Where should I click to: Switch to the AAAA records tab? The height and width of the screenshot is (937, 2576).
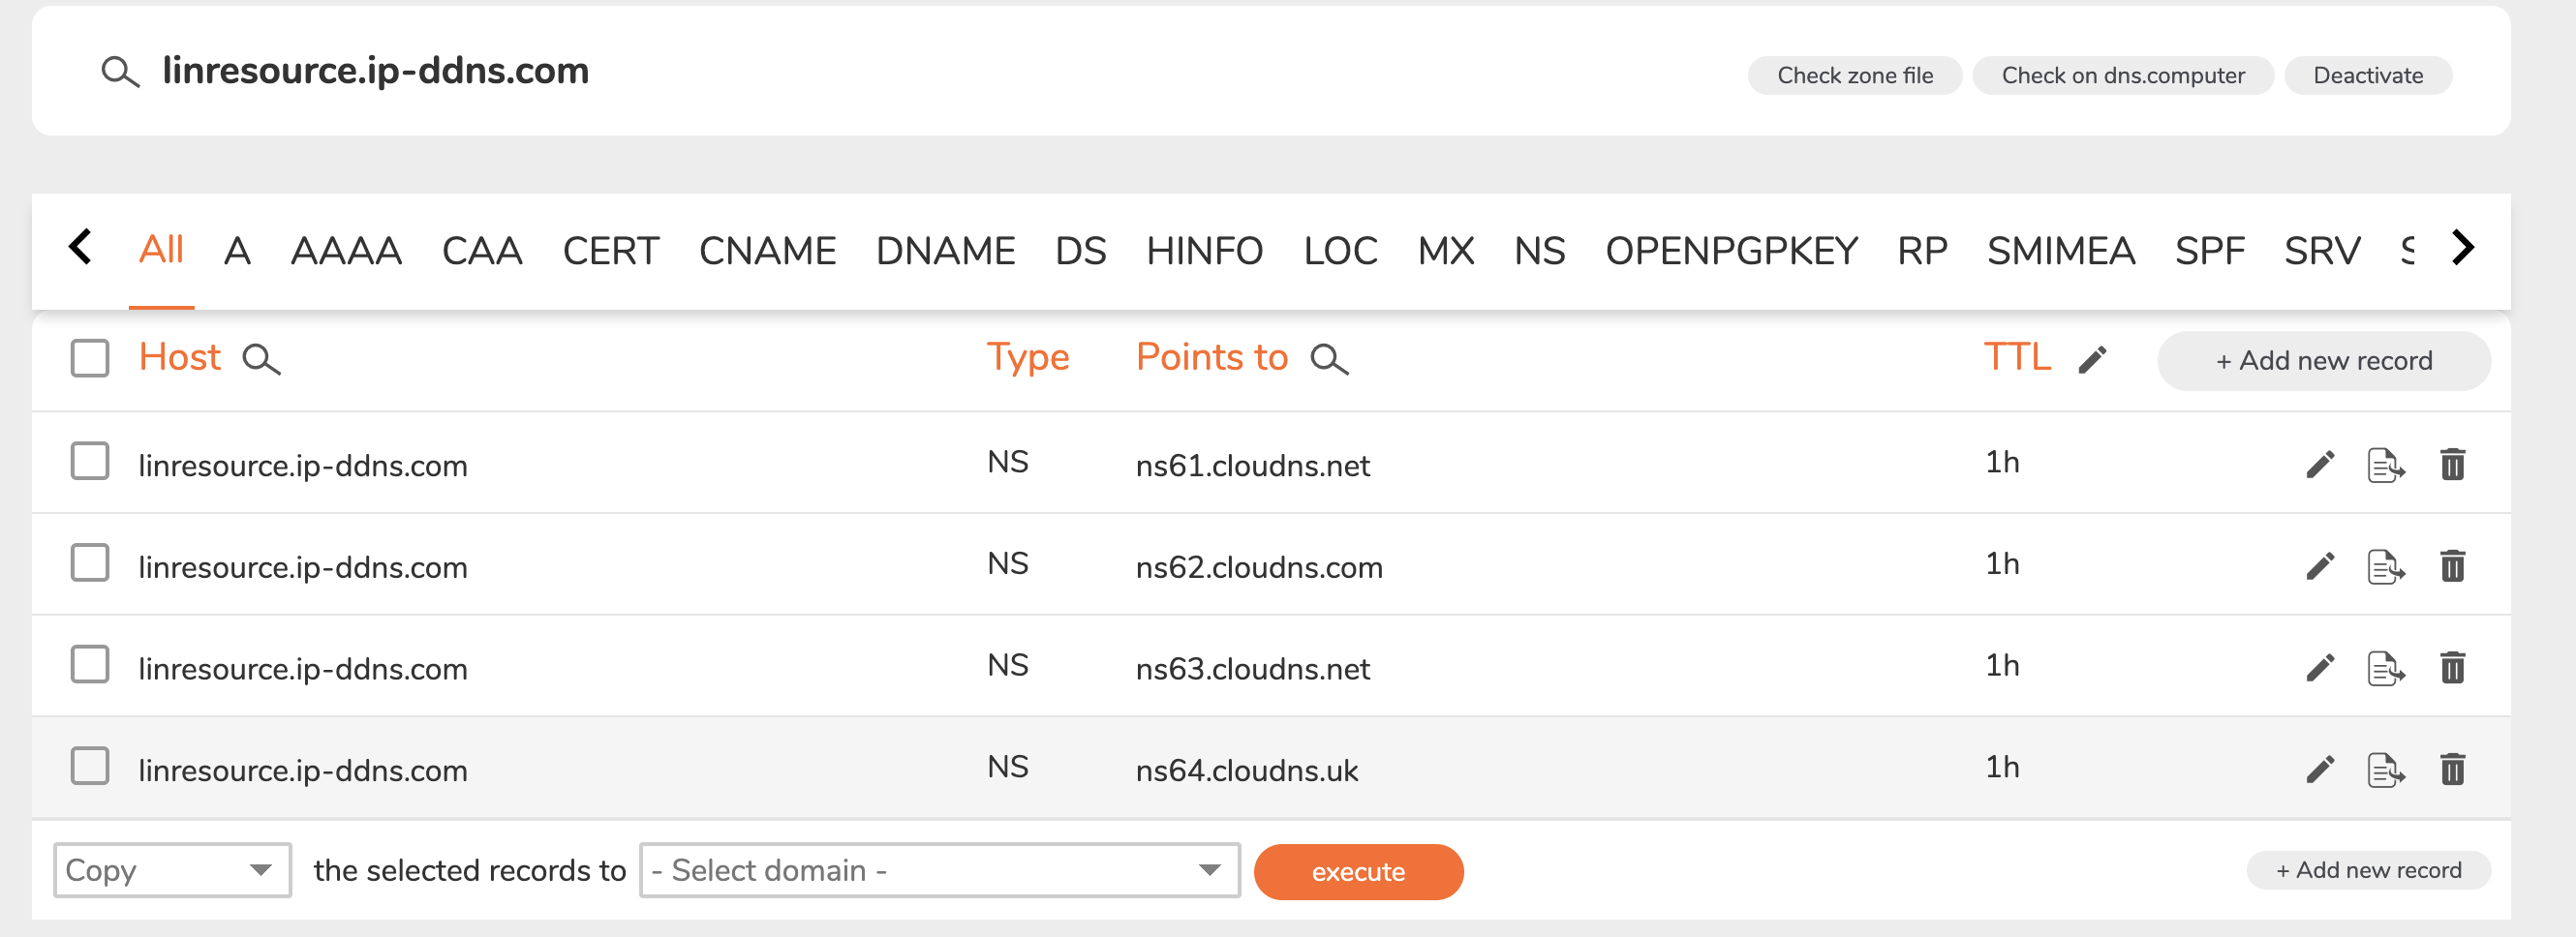(346, 251)
